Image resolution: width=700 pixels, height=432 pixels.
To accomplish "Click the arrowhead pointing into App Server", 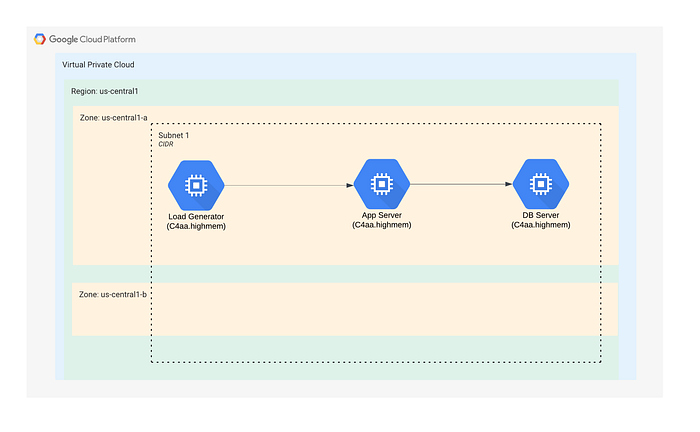I will point(350,185).
